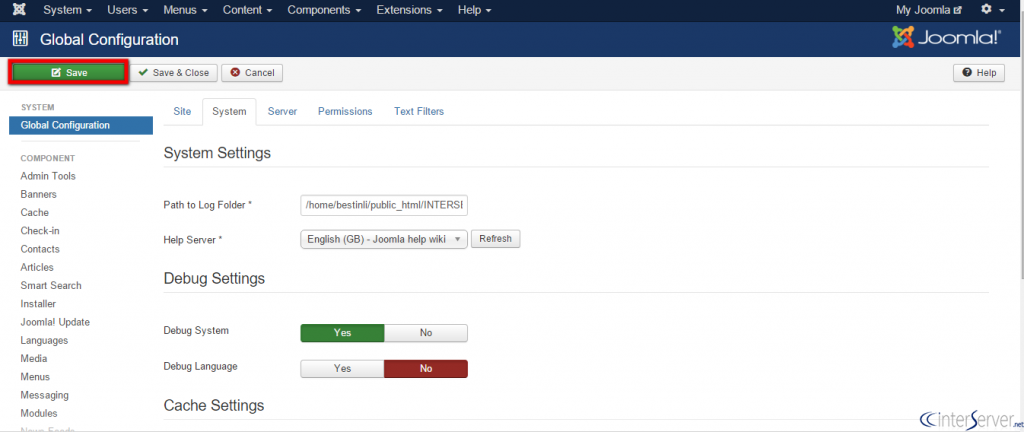Image resolution: width=1024 pixels, height=432 pixels.
Task: Open Installer component settings
Action: coord(38,304)
